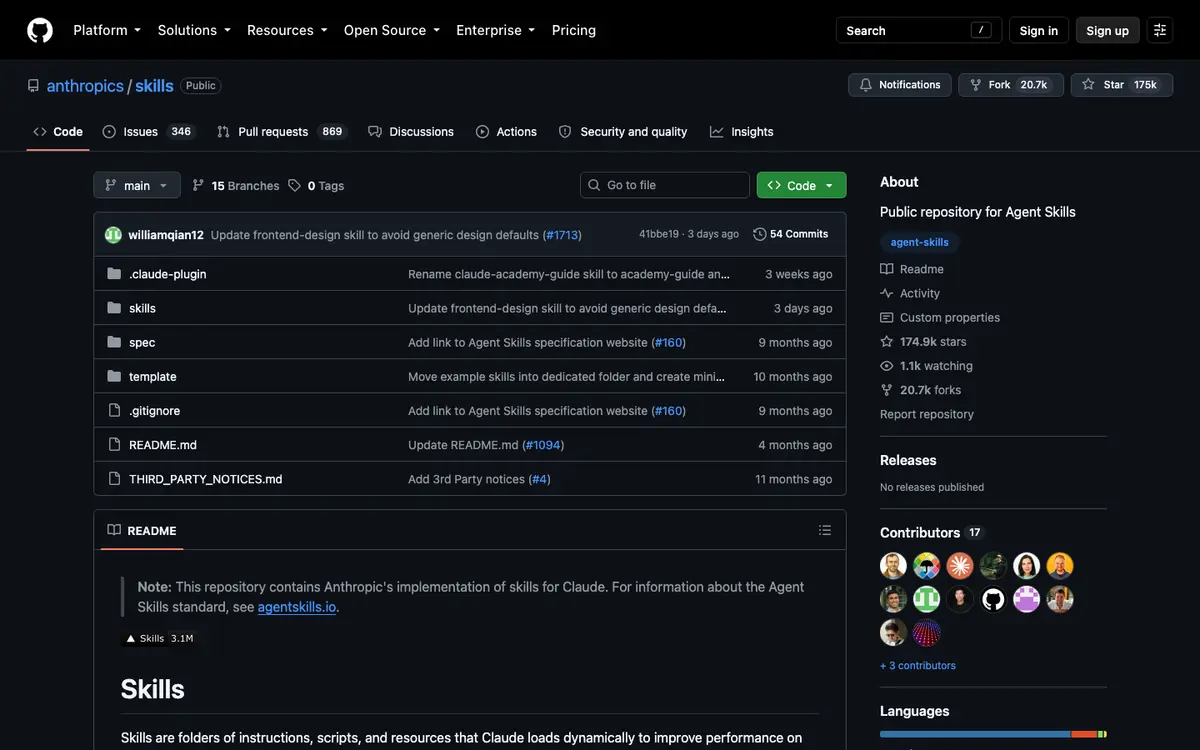Open the template folder name
Image resolution: width=1200 pixels, height=750 pixels.
pos(153,377)
